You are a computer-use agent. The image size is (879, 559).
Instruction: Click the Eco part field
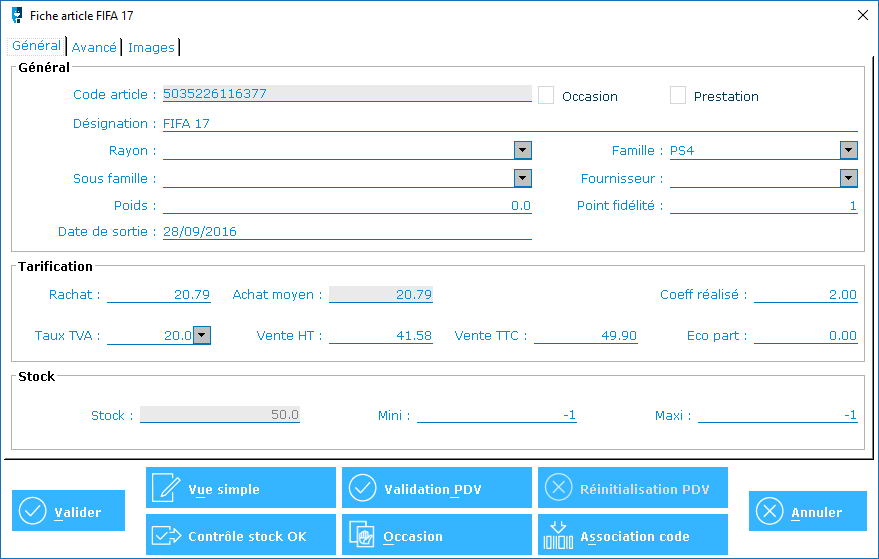click(806, 335)
